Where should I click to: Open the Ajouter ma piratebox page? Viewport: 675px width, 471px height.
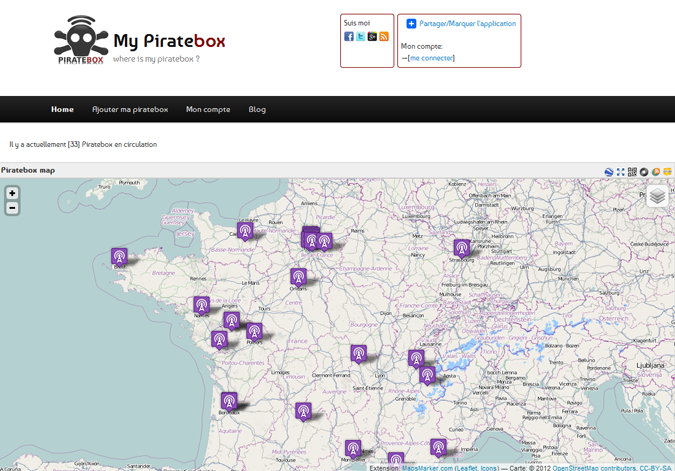point(130,109)
